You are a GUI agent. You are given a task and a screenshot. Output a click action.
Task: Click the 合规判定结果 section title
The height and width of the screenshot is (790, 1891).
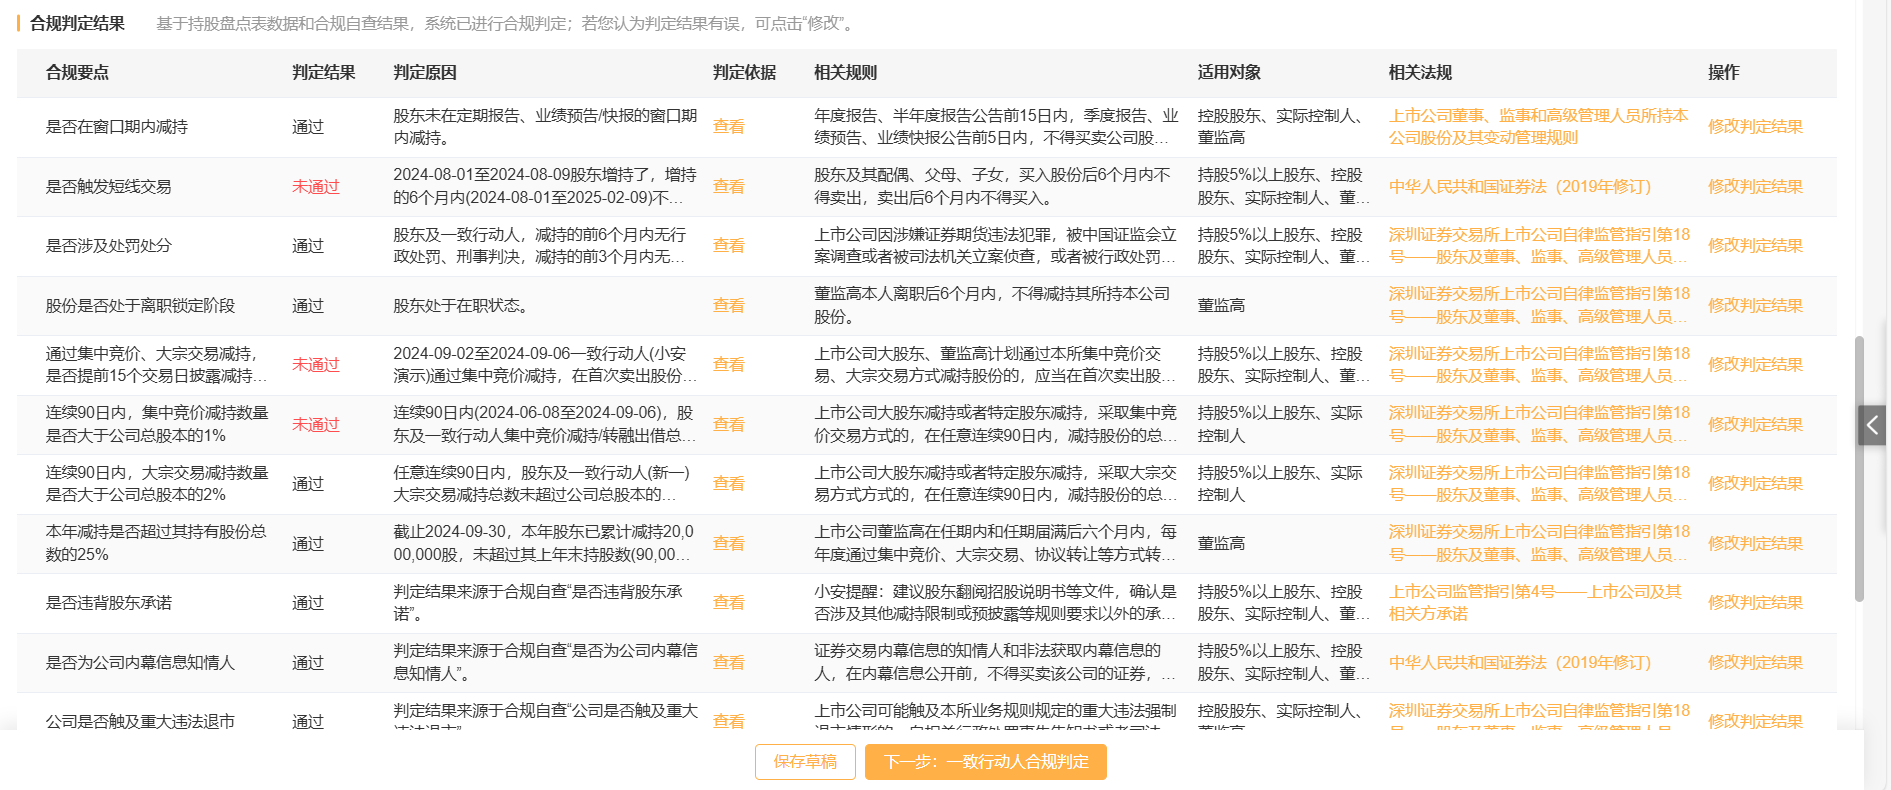point(77,23)
